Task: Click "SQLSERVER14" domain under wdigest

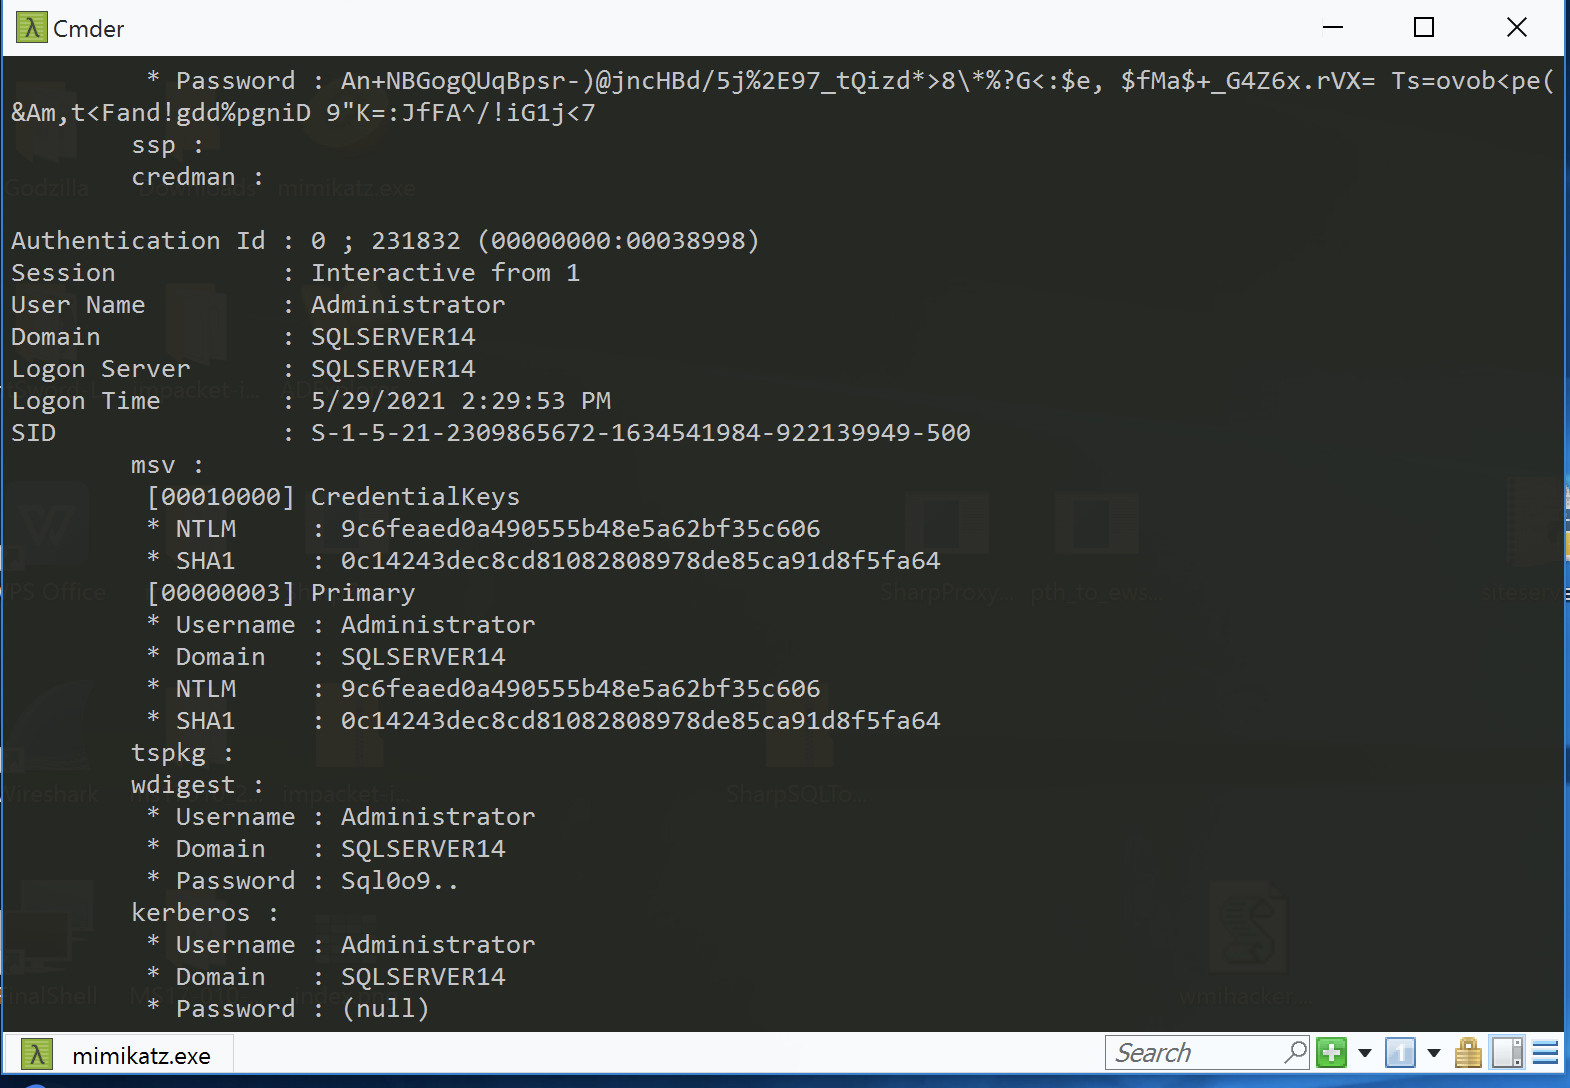Action: tap(423, 849)
